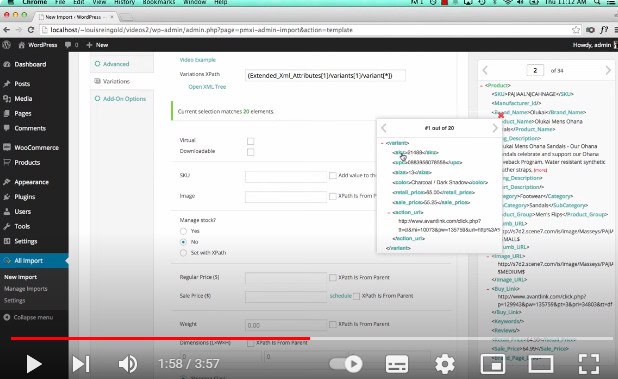
Task: Open sale price schedule link
Action: point(341,295)
